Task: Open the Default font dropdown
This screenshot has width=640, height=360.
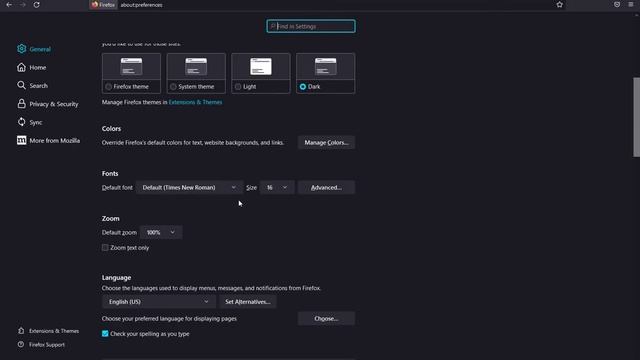Action: (x=189, y=187)
